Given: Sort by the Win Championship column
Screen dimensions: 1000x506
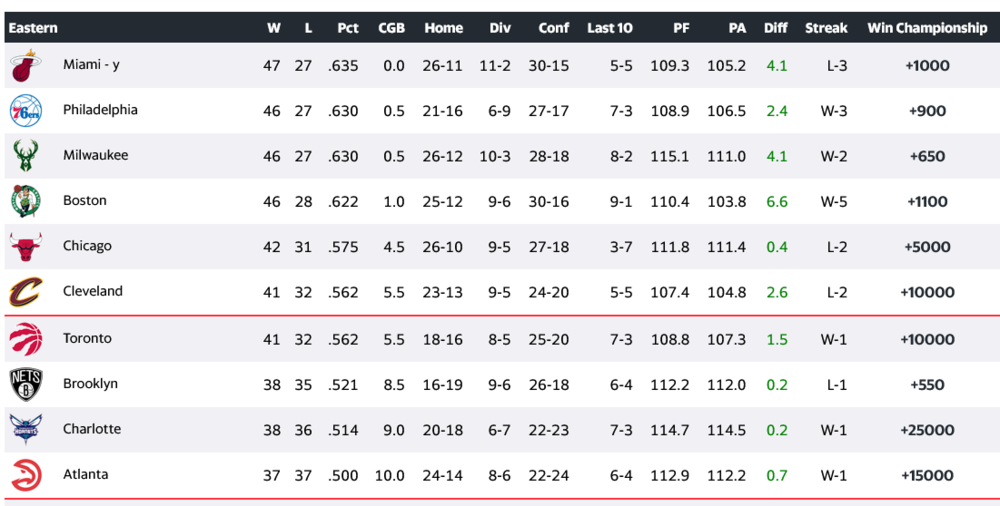Looking at the screenshot, I should (x=927, y=28).
